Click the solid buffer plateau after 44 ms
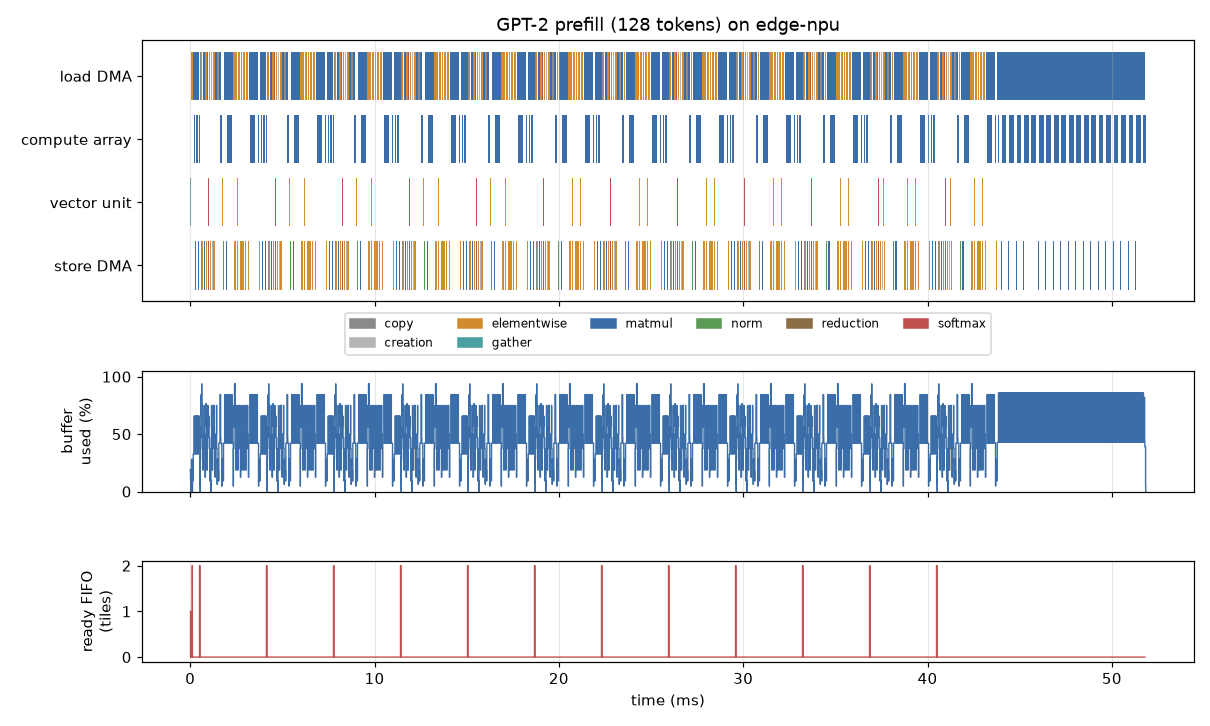Screen dimensions: 1210x726 tap(1070, 418)
